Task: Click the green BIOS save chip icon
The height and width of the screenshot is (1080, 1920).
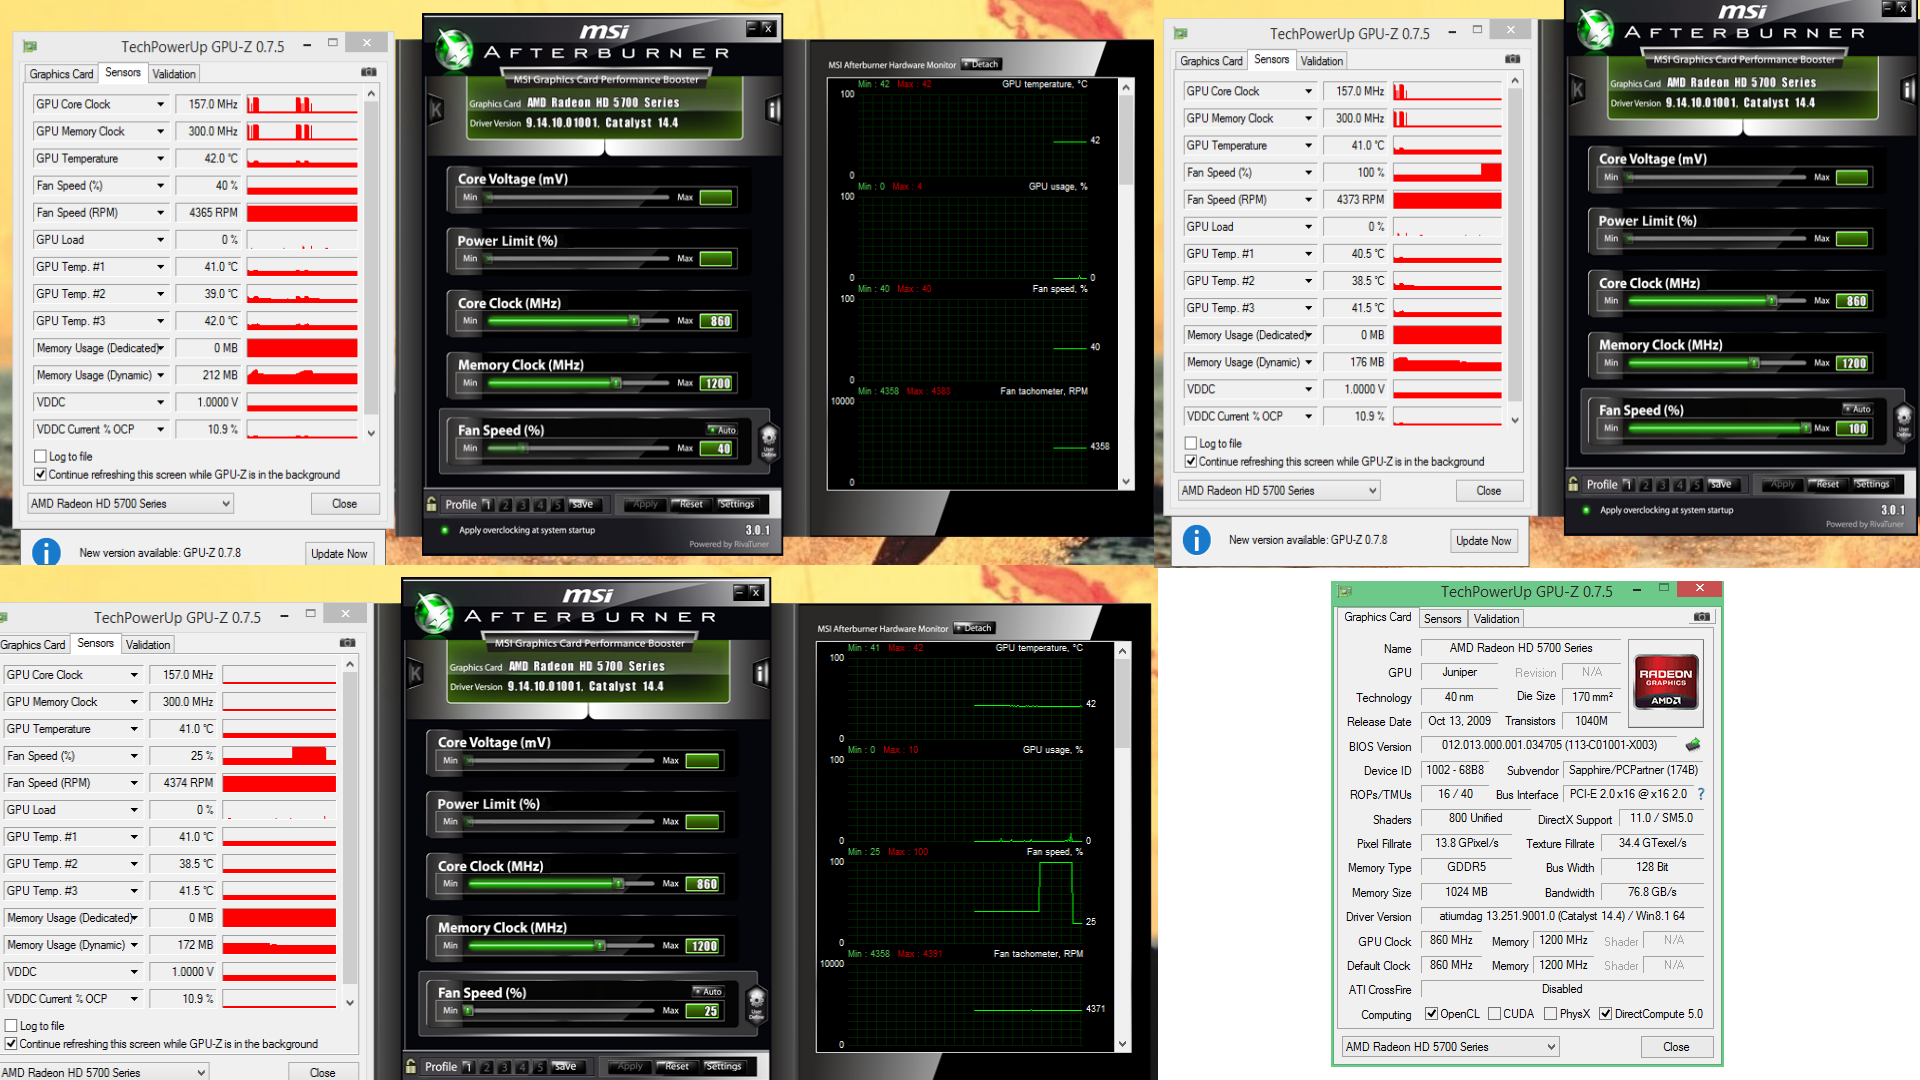Action: click(x=1693, y=745)
